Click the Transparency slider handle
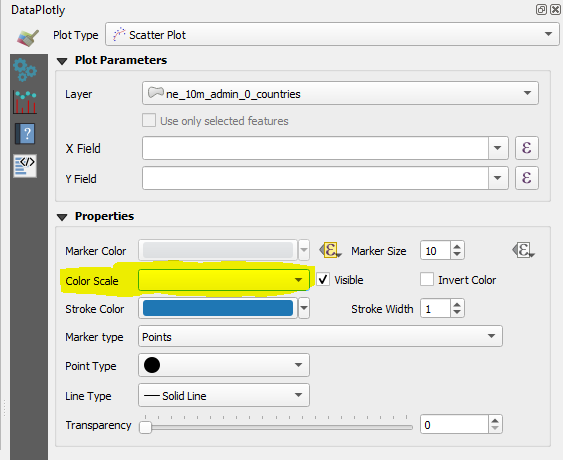The height and width of the screenshot is (460, 563). [145, 427]
